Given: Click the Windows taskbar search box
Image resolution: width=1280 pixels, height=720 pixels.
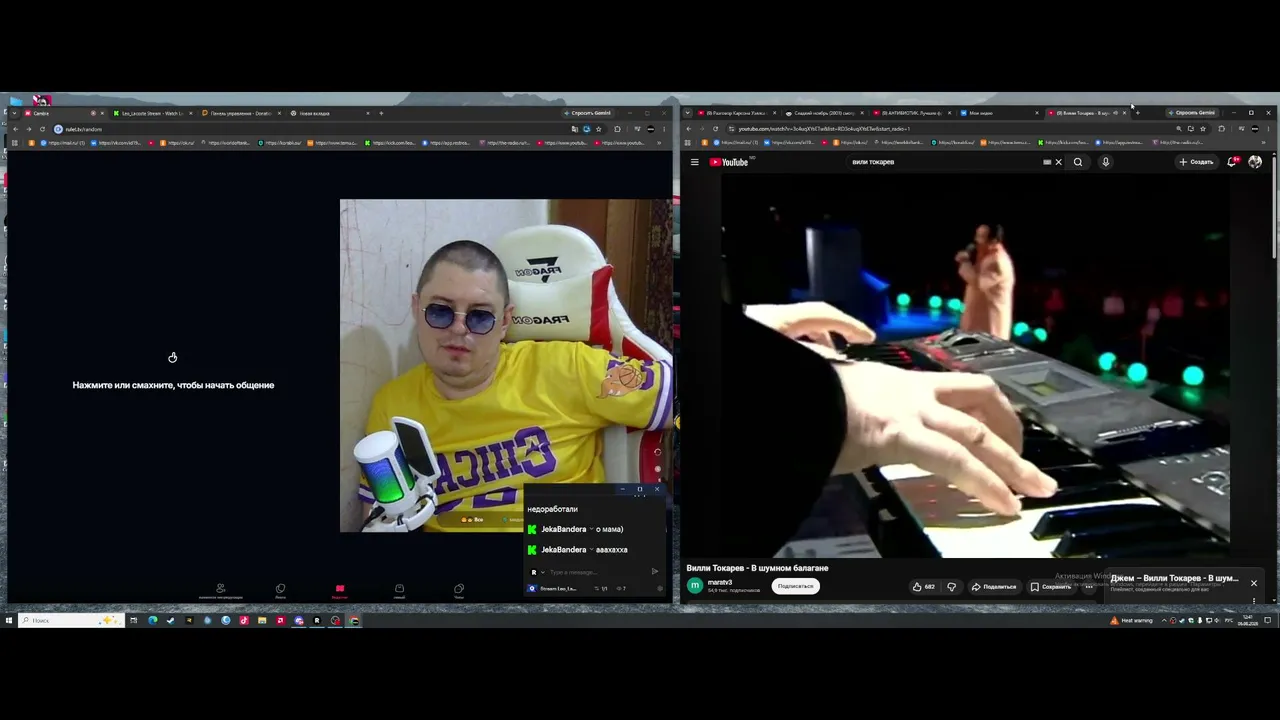Looking at the screenshot, I should [x=71, y=621].
